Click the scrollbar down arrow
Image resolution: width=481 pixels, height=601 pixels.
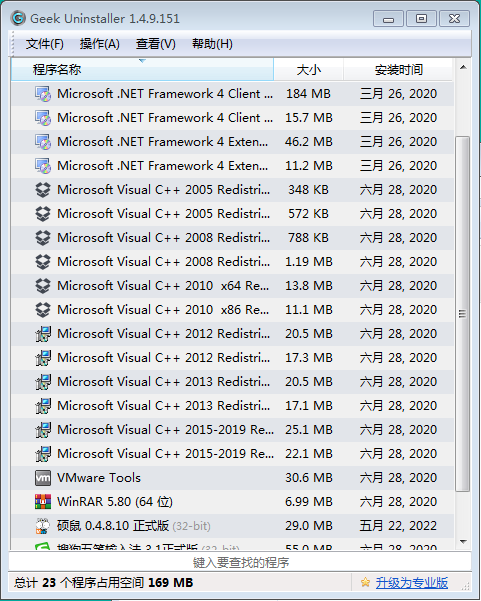pos(463,542)
